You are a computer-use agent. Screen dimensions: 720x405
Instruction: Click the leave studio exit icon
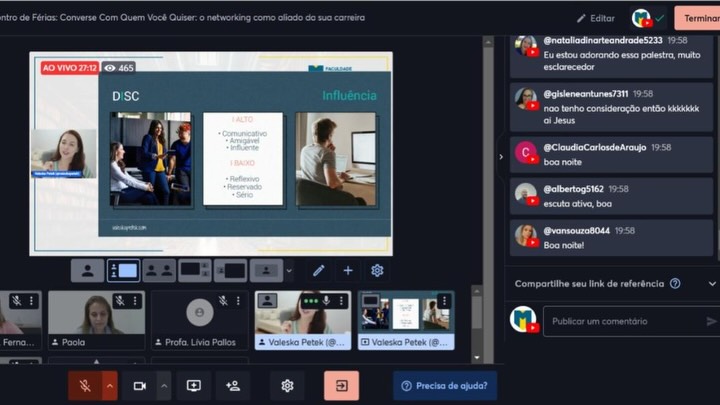[341, 385]
